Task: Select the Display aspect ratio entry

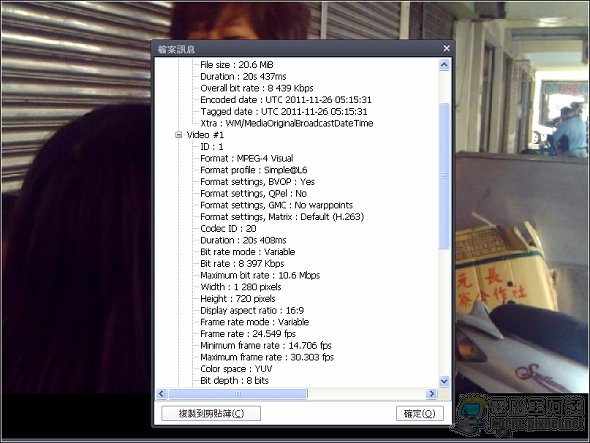Action: [252, 311]
